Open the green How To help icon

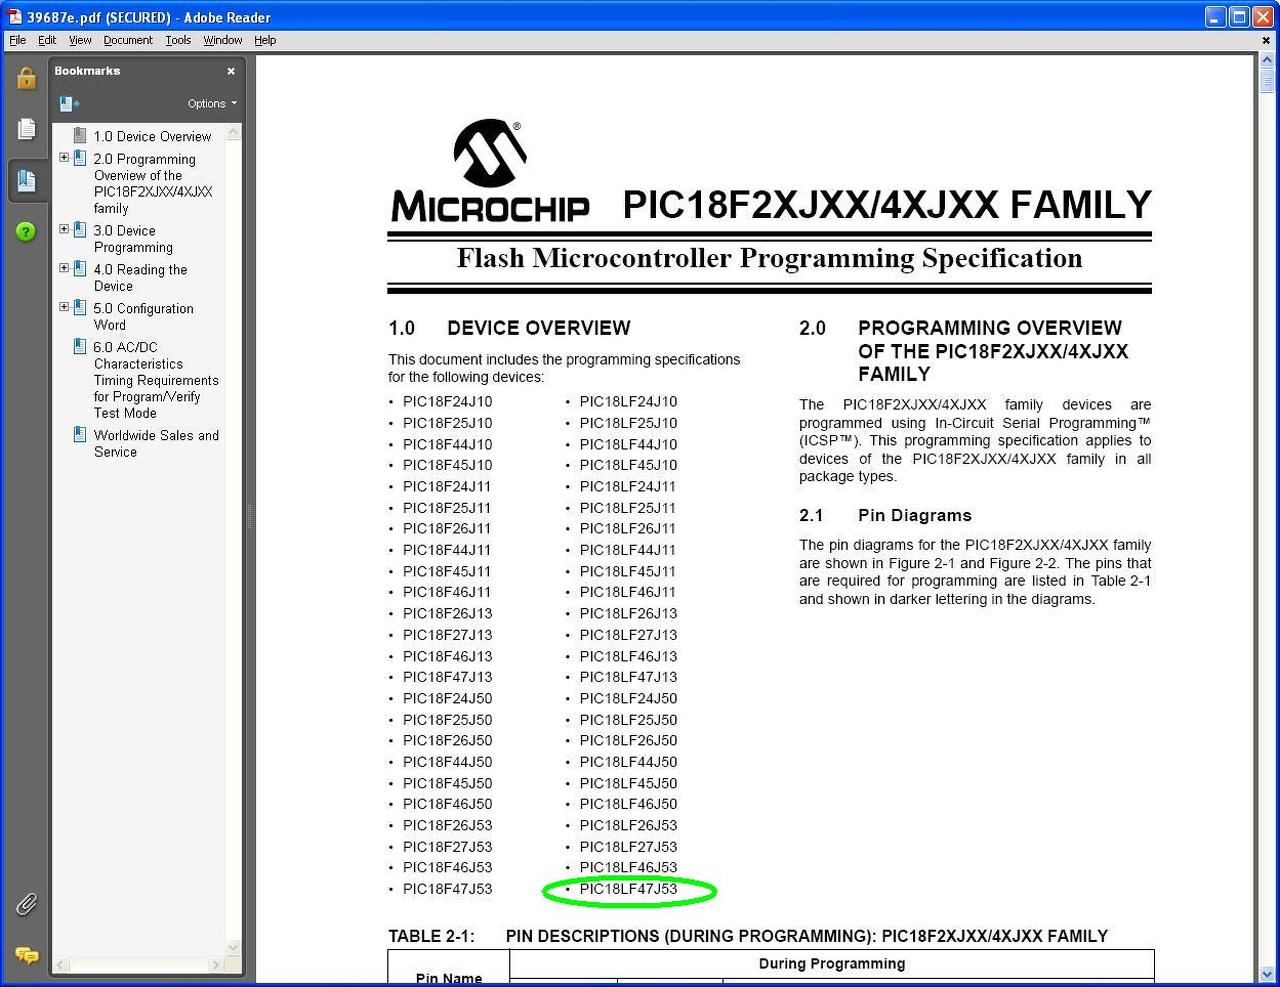26,232
